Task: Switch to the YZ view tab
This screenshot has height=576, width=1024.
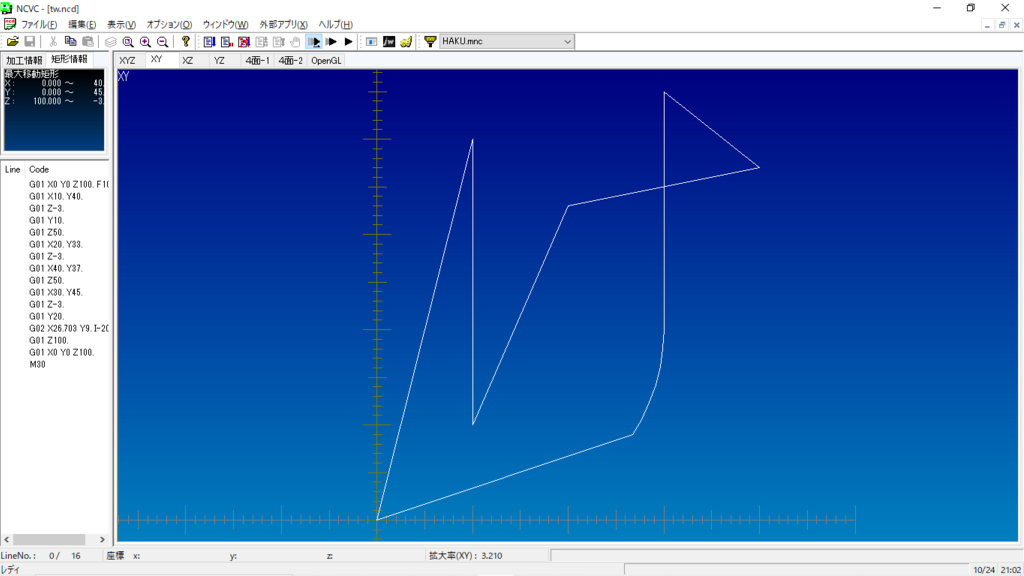Action: (x=219, y=61)
